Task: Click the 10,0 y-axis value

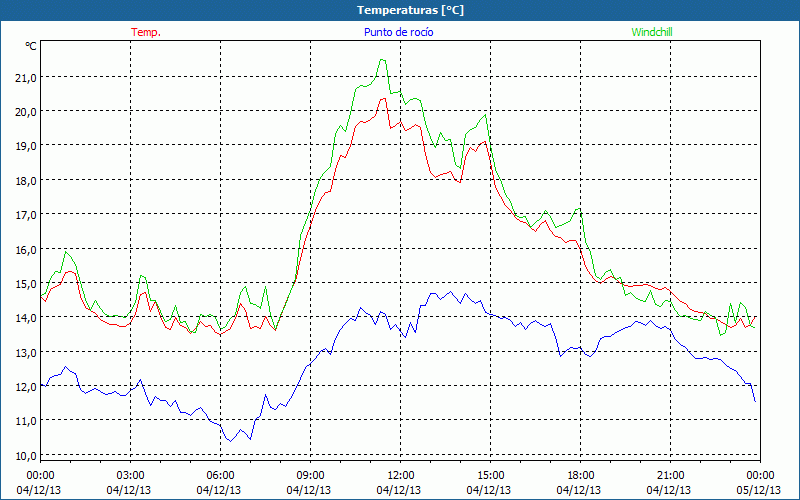Action: pyautogui.click(x=27, y=456)
